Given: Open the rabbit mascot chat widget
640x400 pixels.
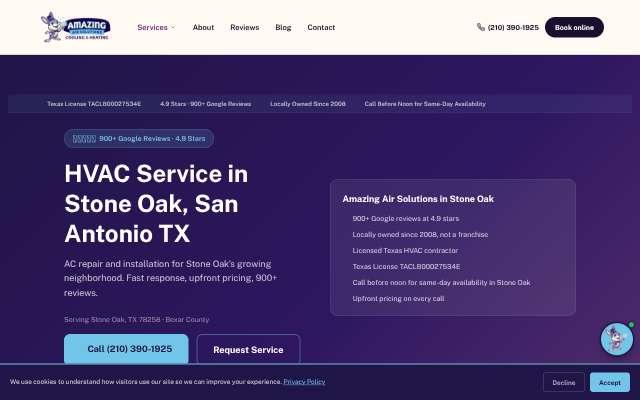Looking at the screenshot, I should [617, 339].
